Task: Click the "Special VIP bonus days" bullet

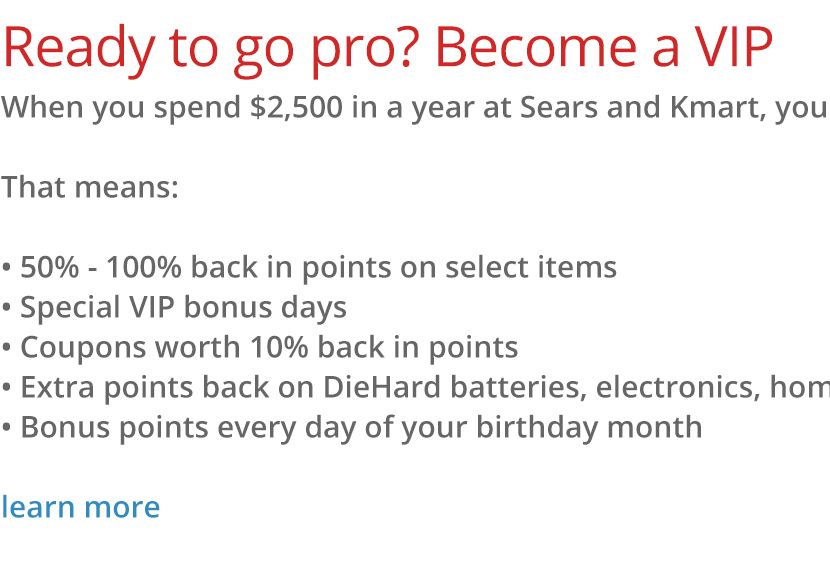Action: [183, 307]
